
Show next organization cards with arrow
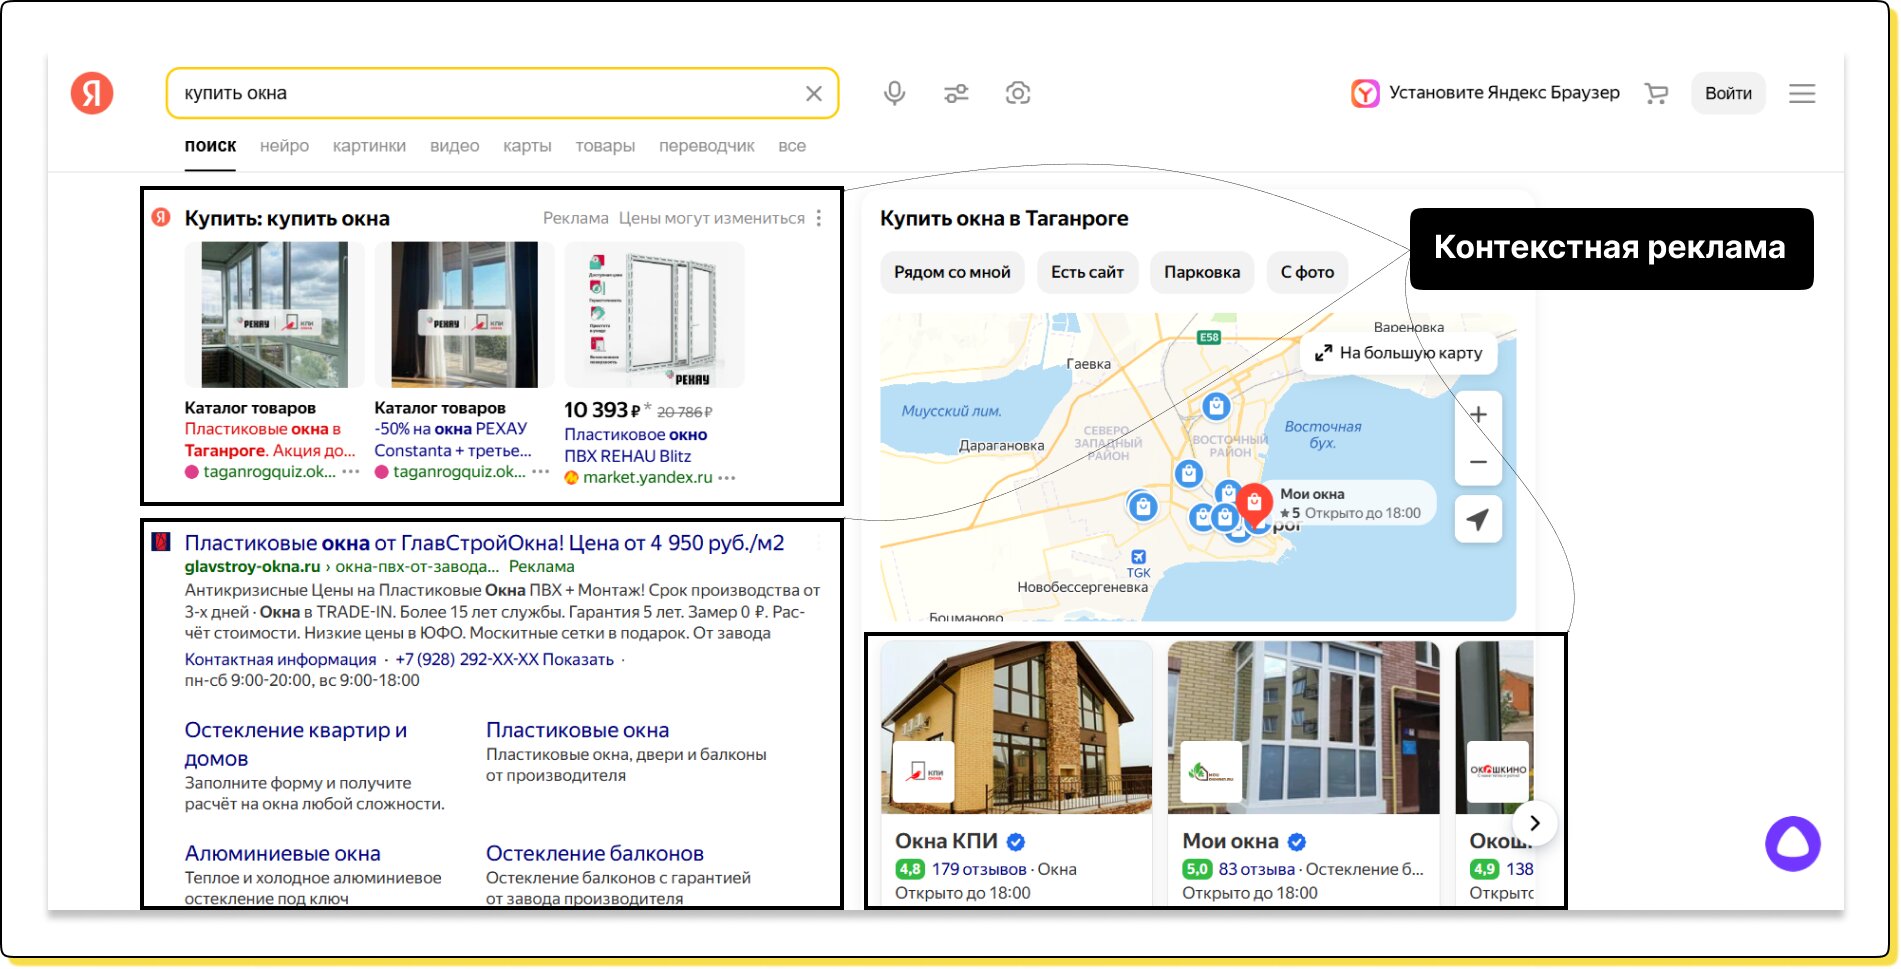pyautogui.click(x=1535, y=823)
